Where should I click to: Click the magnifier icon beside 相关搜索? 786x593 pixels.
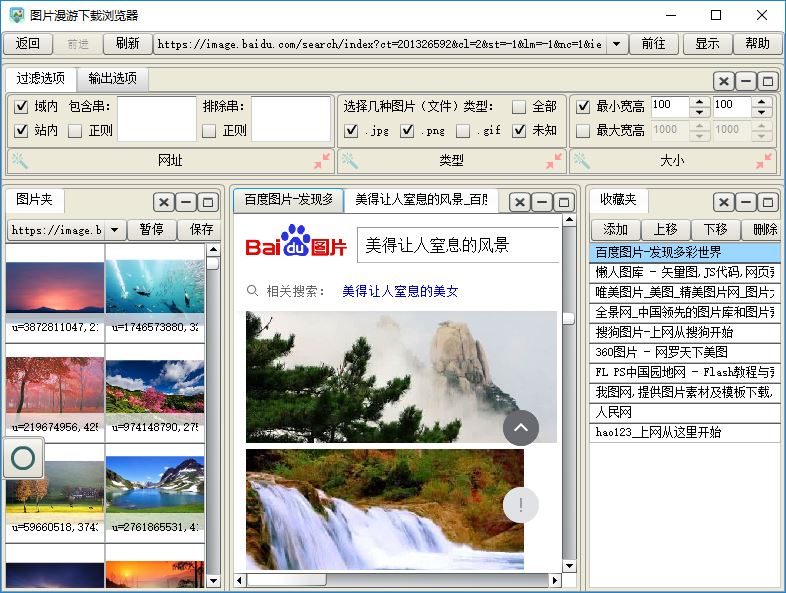click(x=252, y=291)
